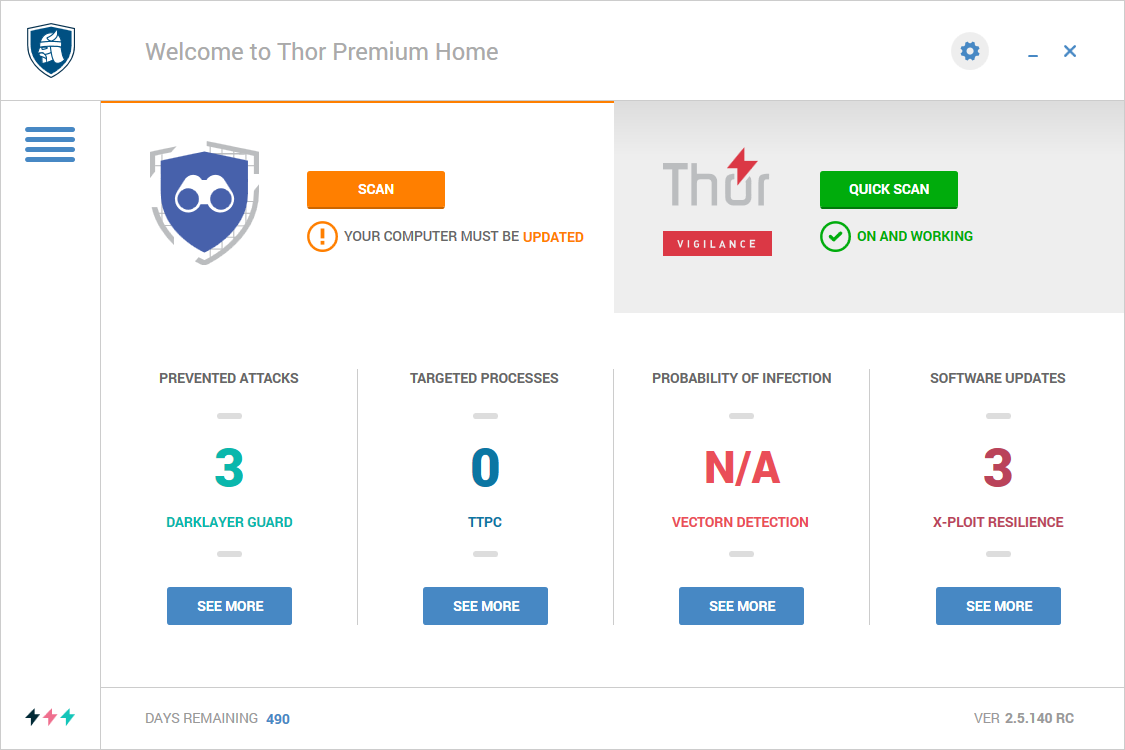Run the green Quick Scan button
Image resolution: width=1125 pixels, height=750 pixels.
click(x=889, y=189)
